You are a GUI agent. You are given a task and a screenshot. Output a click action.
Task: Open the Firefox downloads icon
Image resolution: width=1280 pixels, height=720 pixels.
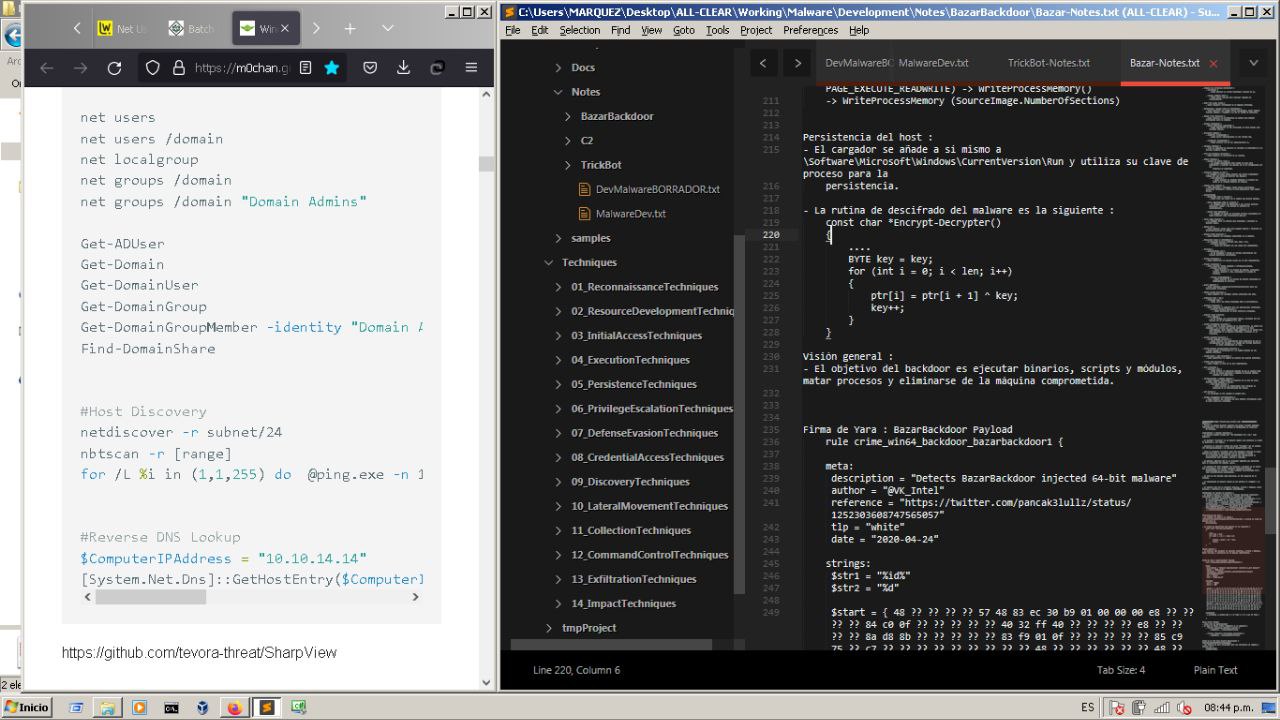click(404, 68)
